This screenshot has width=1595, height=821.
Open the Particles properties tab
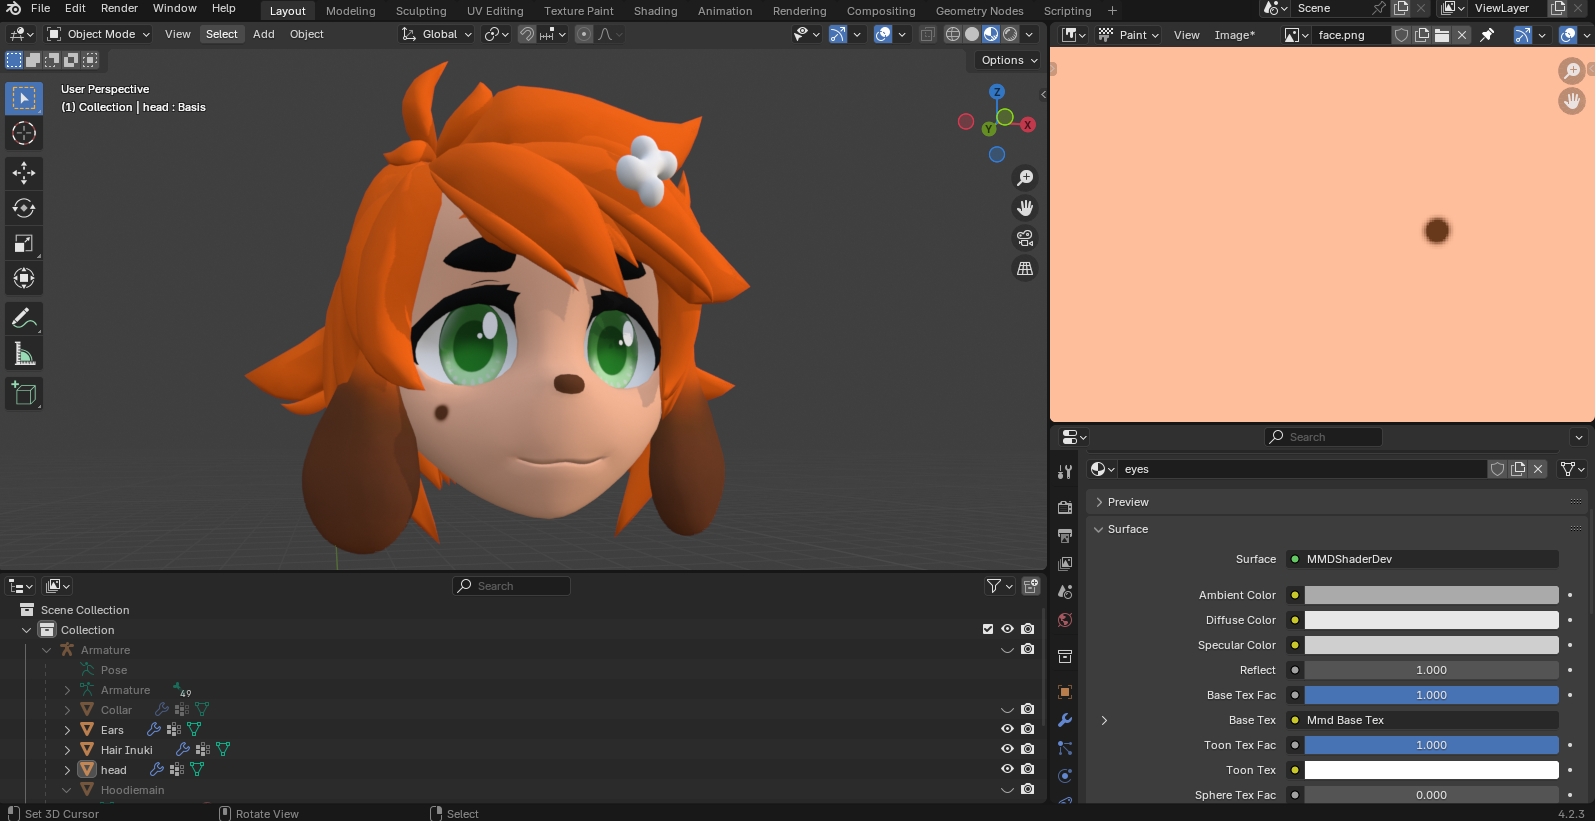(1065, 748)
